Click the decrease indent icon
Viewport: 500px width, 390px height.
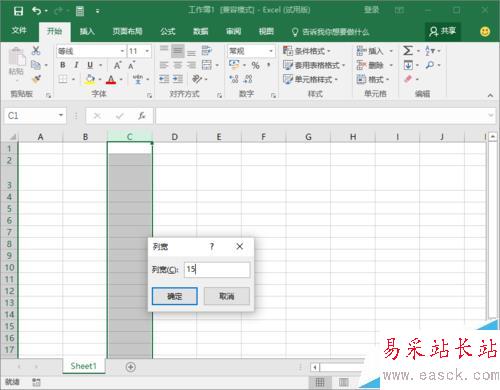164,79
